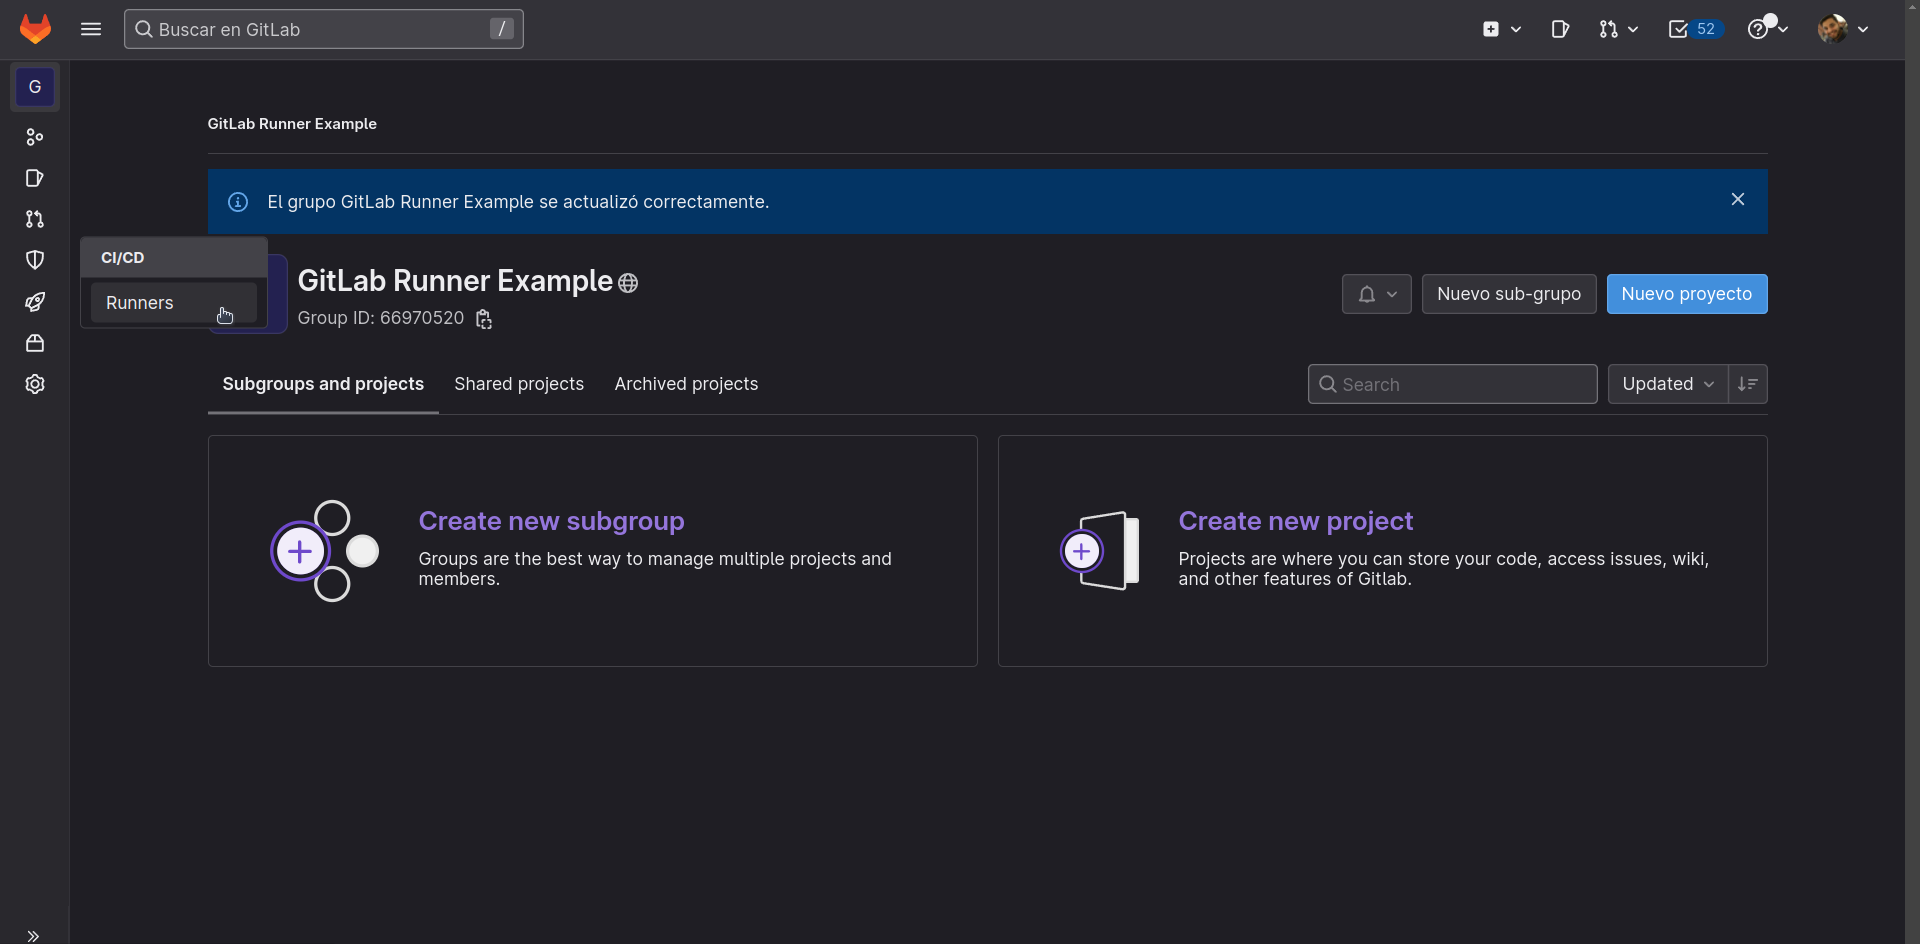Viewport: 1920px width, 944px height.
Task: Open Issues sidebar icon
Action: click(x=35, y=178)
